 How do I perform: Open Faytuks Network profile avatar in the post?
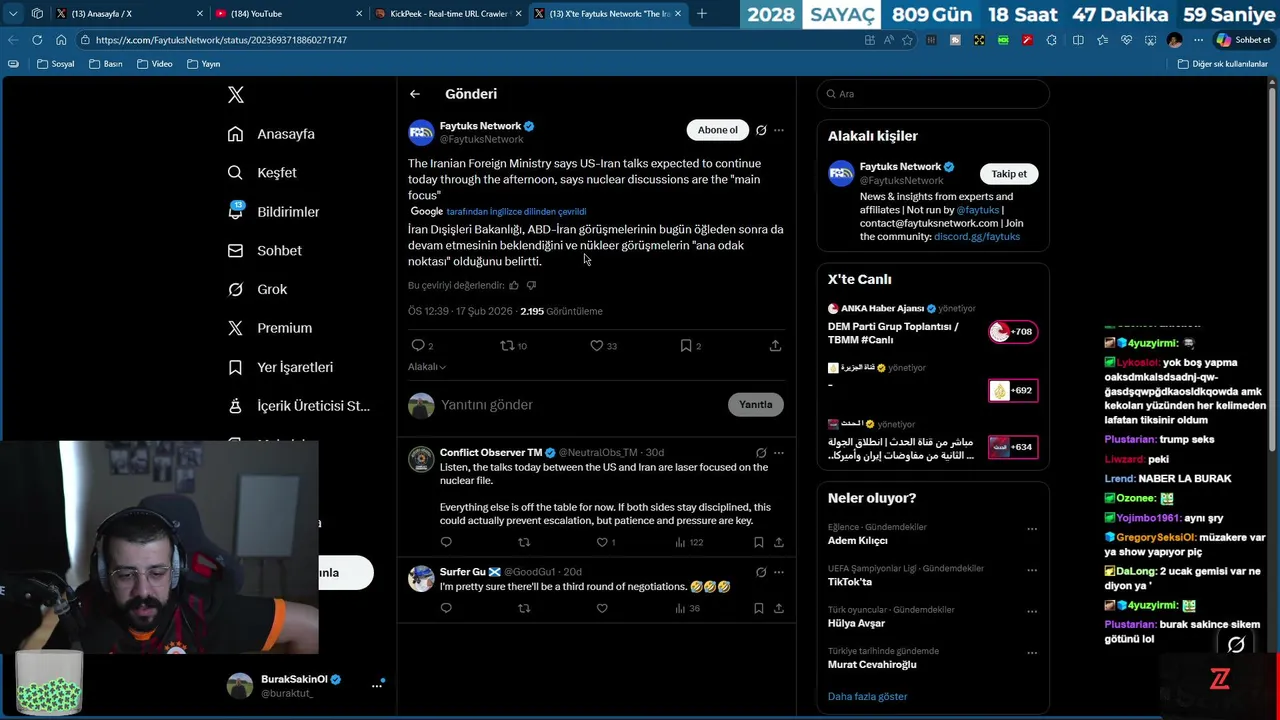[421, 132]
